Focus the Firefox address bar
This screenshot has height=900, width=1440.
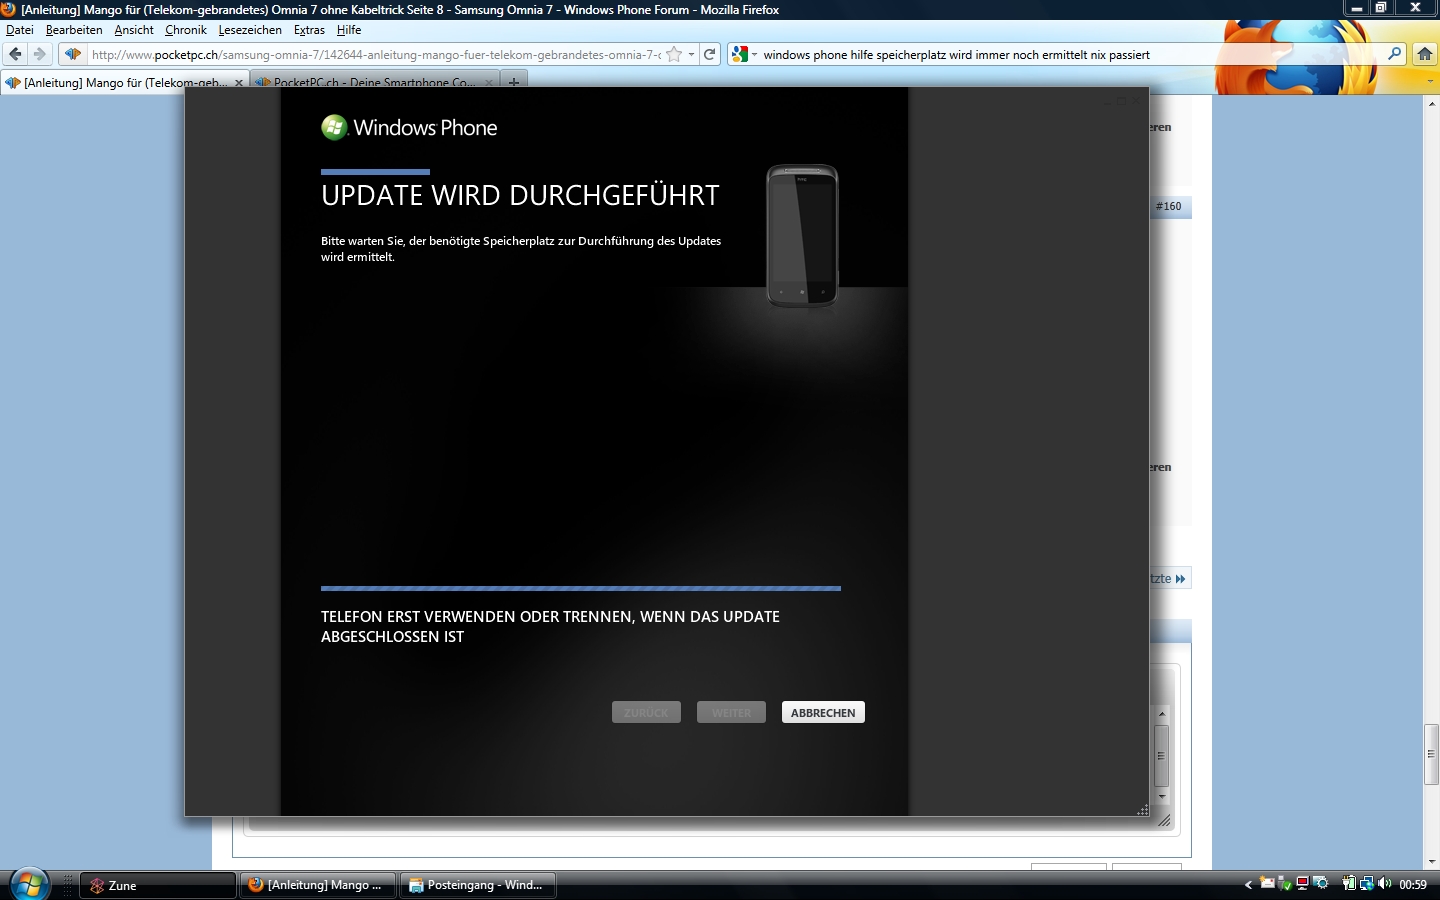(x=375, y=54)
